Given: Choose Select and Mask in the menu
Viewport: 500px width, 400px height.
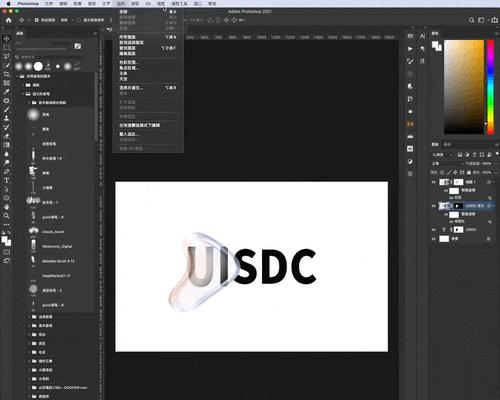Looking at the screenshot, I should click(148, 88).
